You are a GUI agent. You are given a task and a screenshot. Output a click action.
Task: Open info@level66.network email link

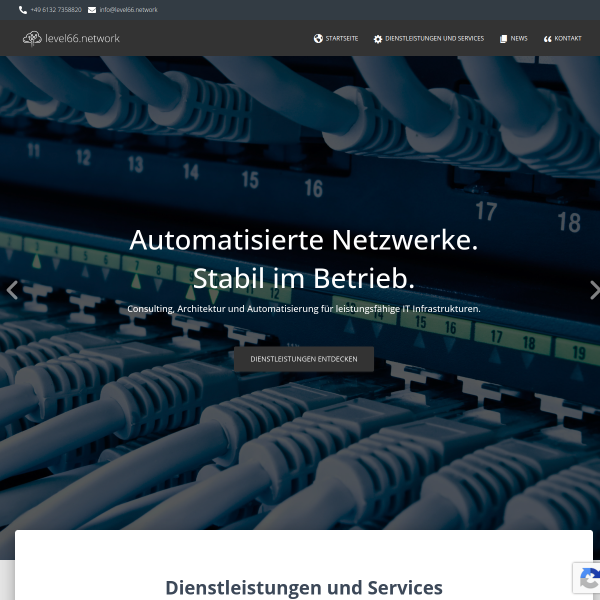coord(128,10)
